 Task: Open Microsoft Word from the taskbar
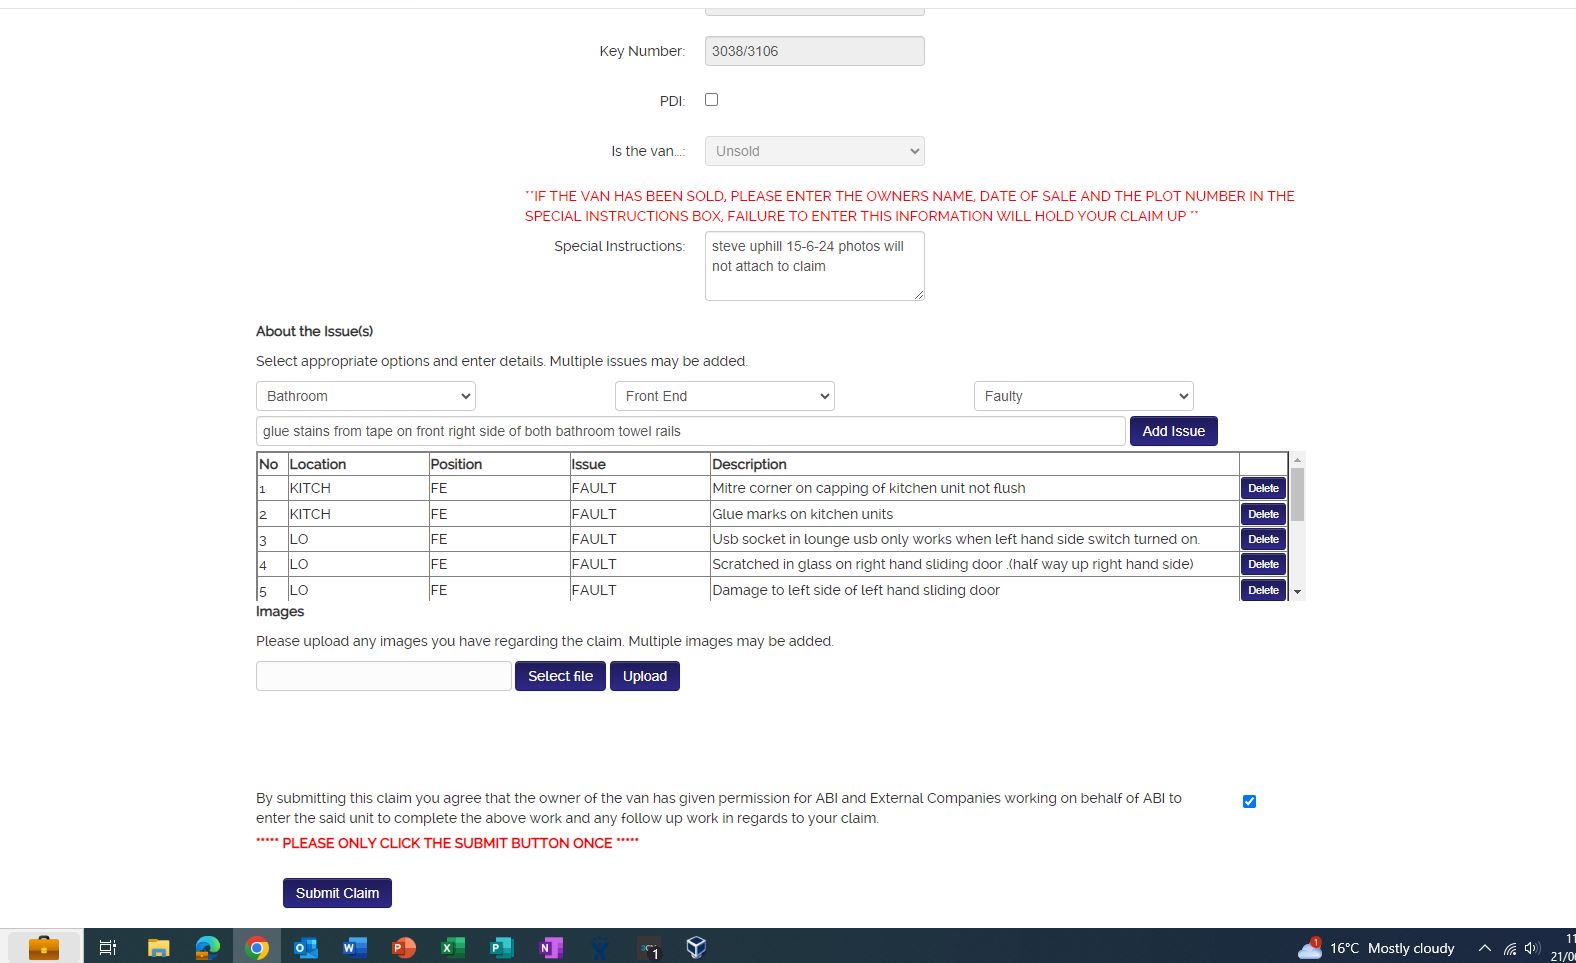coord(355,947)
